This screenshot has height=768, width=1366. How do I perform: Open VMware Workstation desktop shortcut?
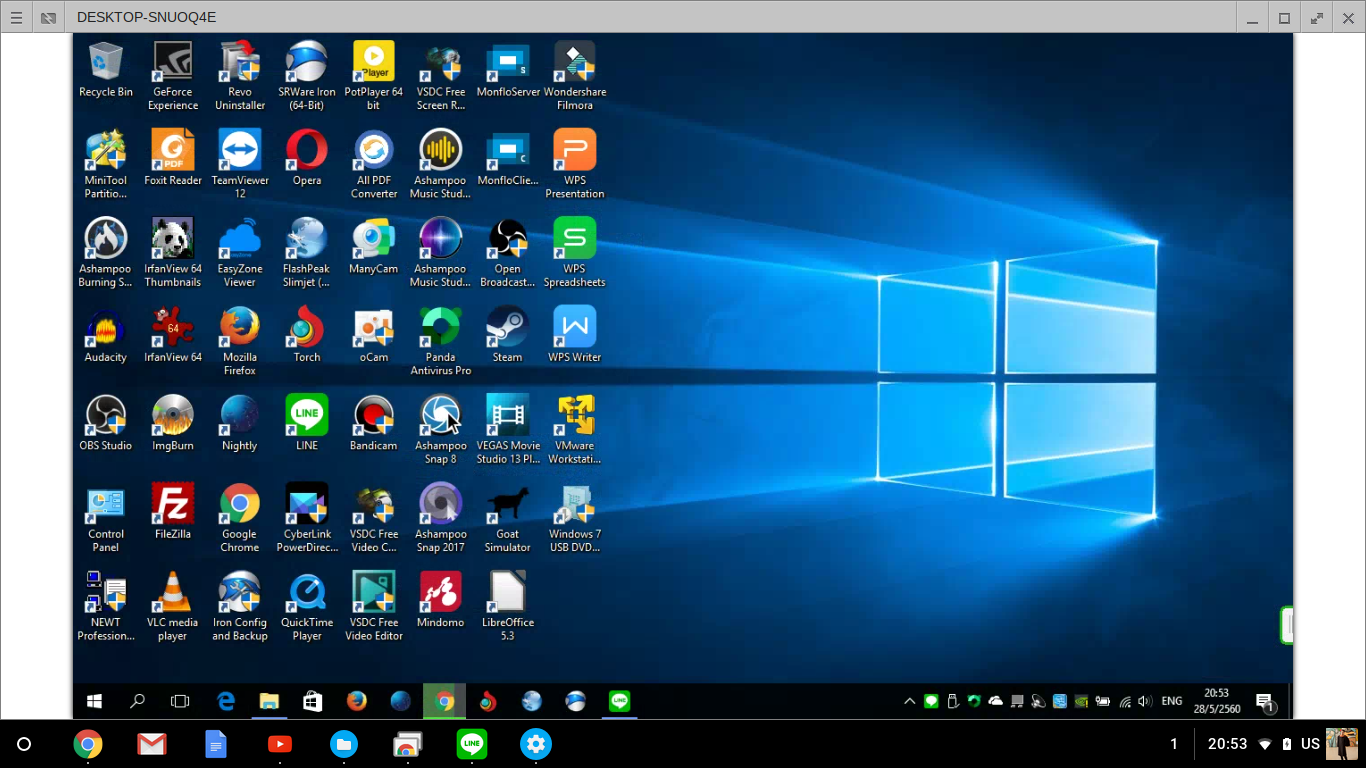point(575,429)
